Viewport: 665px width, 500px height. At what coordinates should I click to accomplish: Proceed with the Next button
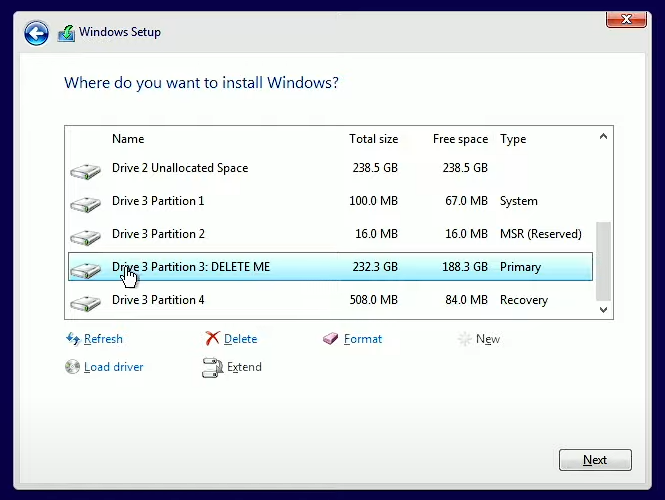[595, 460]
